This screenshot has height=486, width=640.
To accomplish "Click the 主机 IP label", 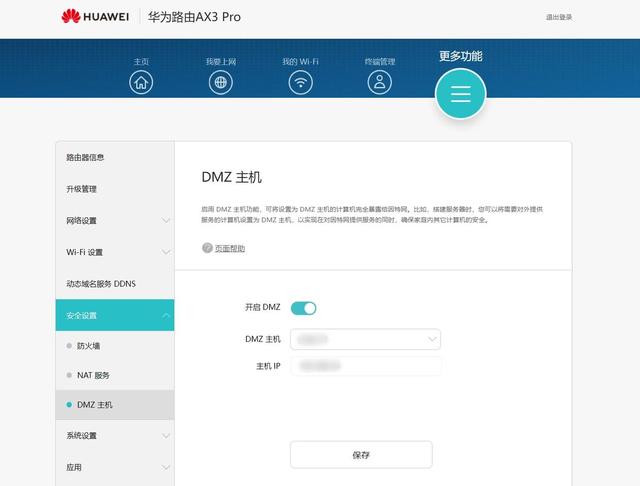I will (268, 366).
